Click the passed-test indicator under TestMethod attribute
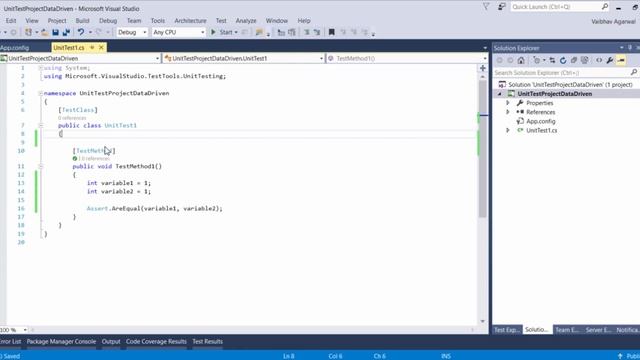The image size is (640, 360). 75,158
